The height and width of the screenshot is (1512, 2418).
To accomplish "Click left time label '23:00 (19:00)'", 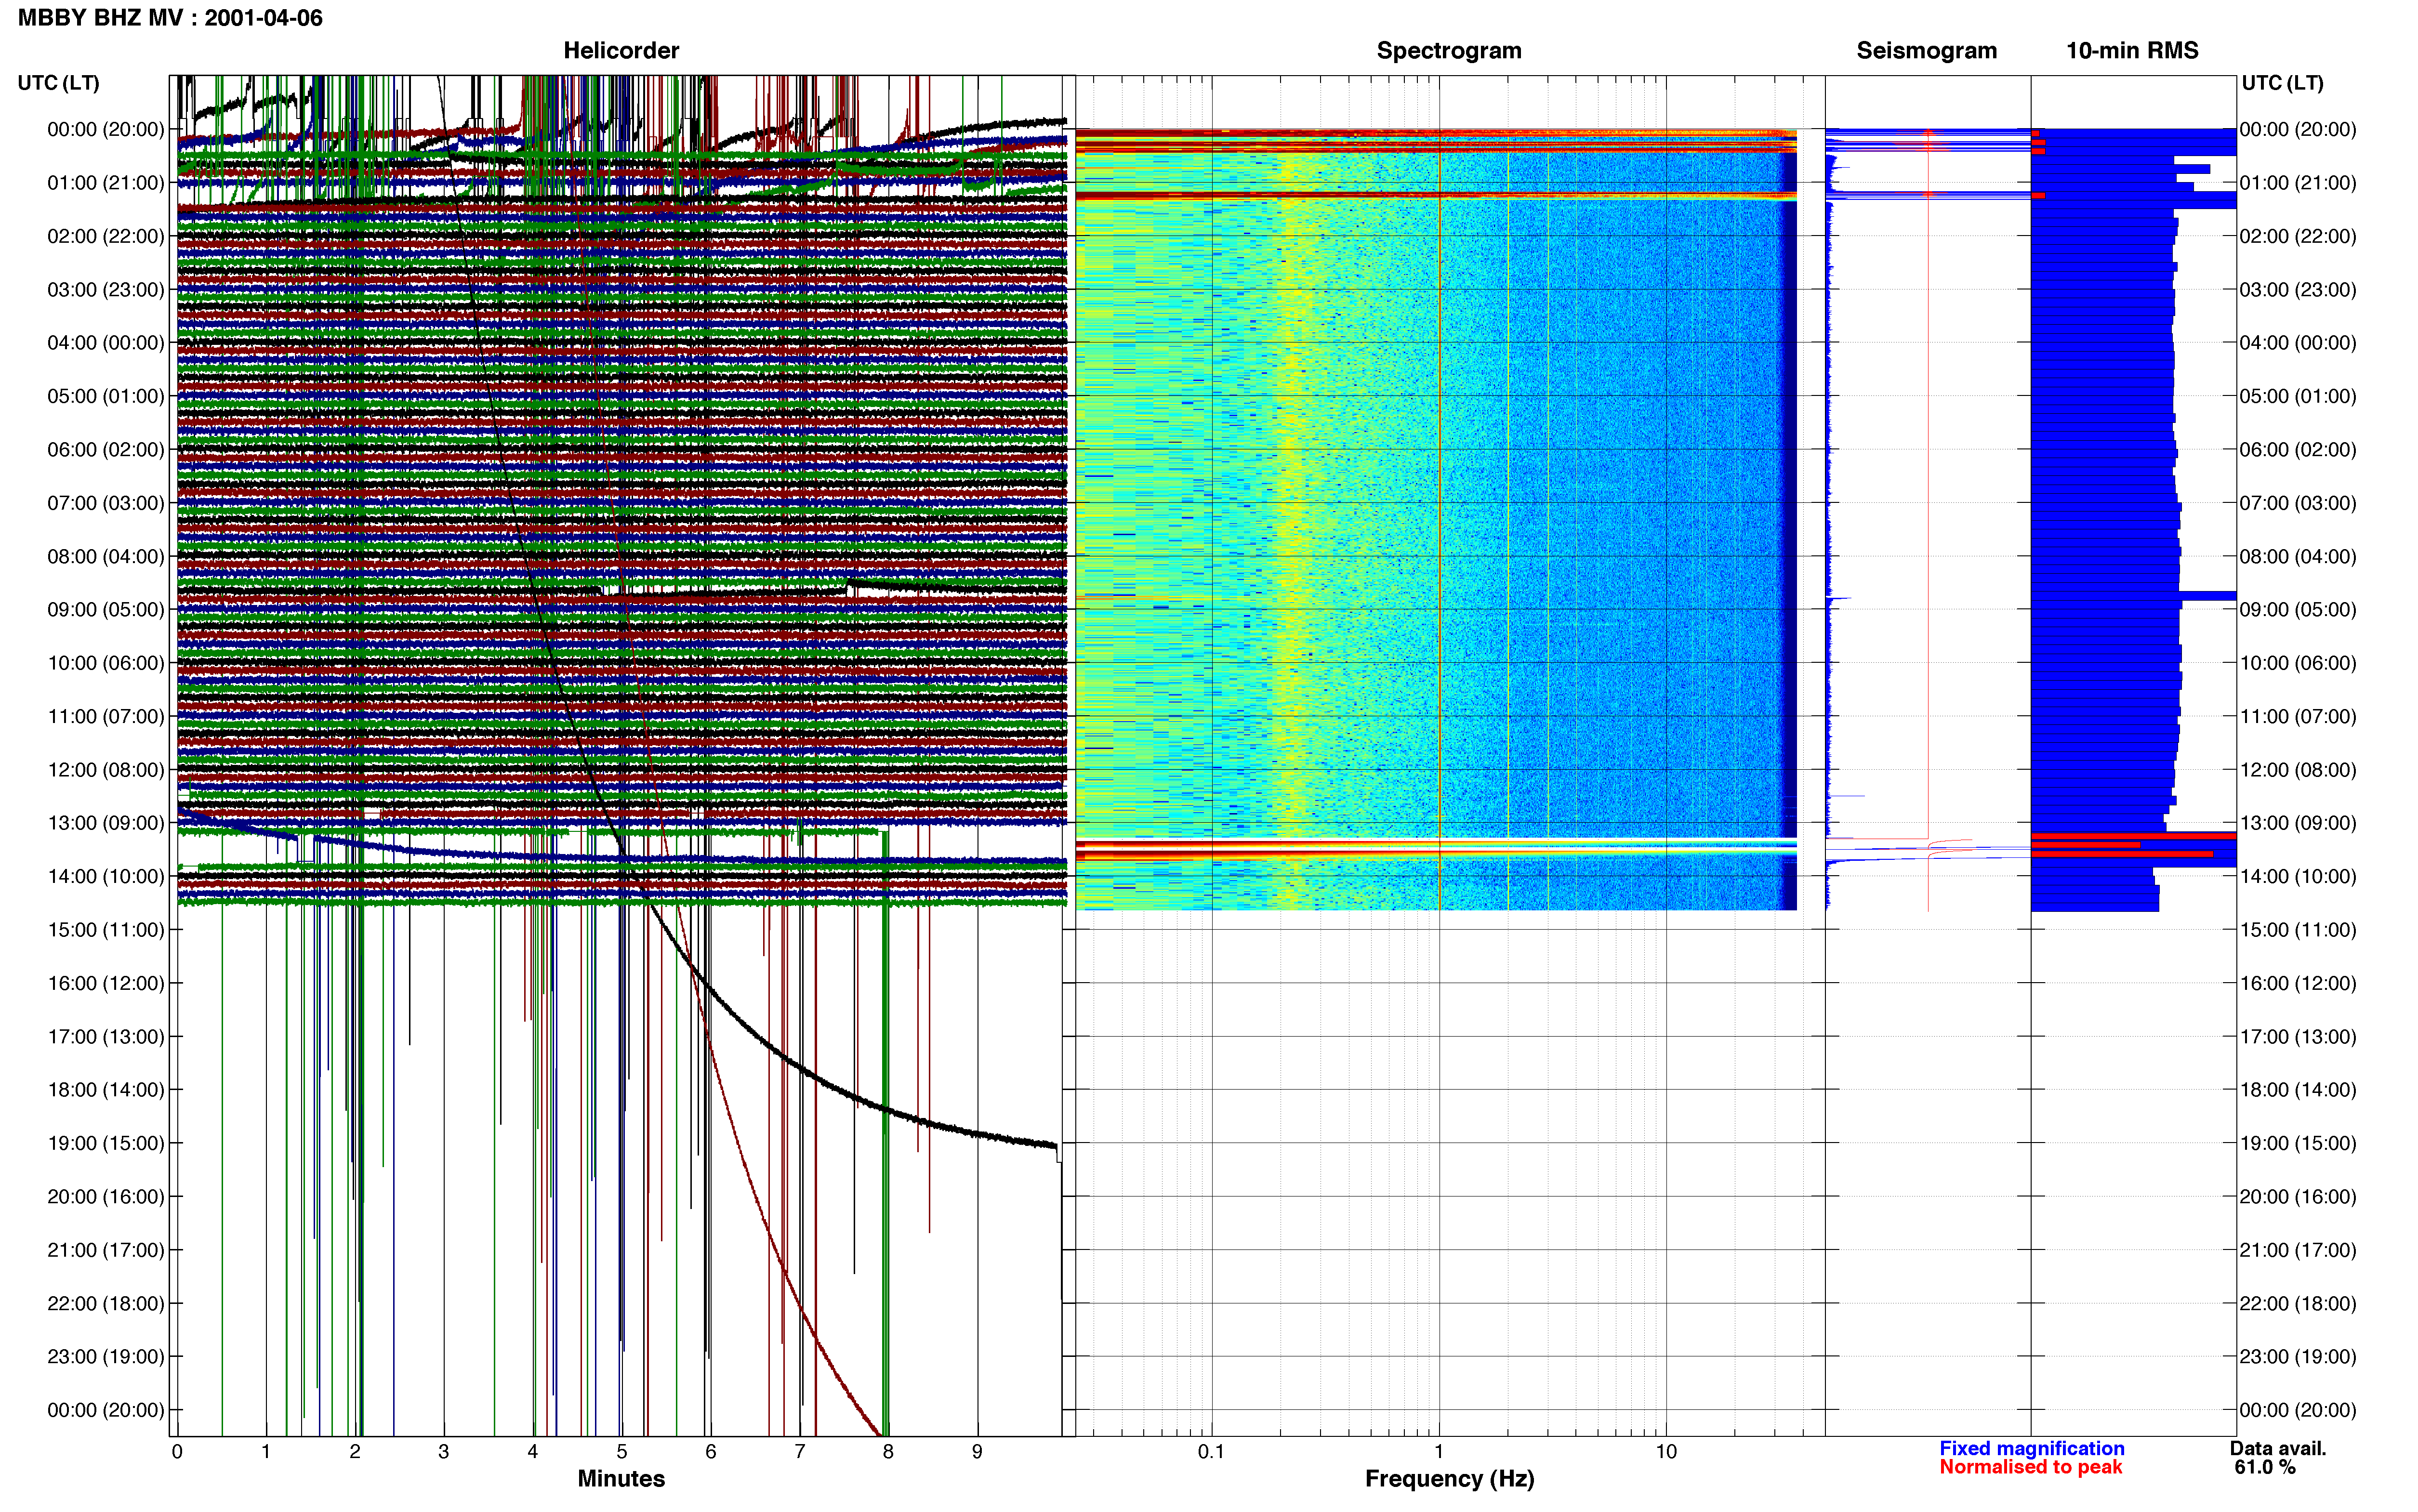I will pyautogui.click(x=106, y=1357).
